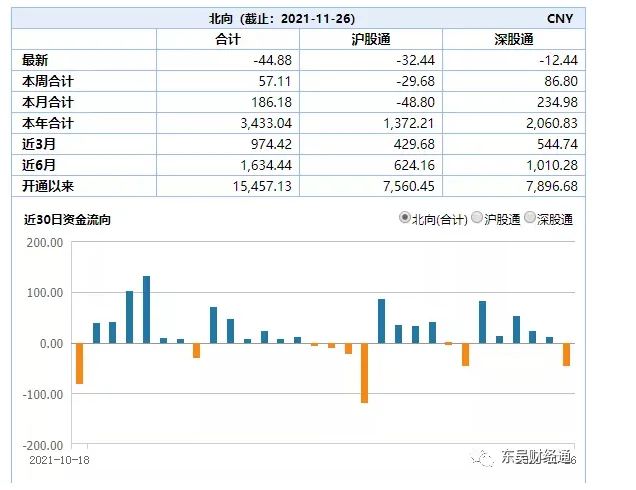The width and height of the screenshot is (636, 490).
Task: Click the 合计 column header
Action: click(x=227, y=38)
